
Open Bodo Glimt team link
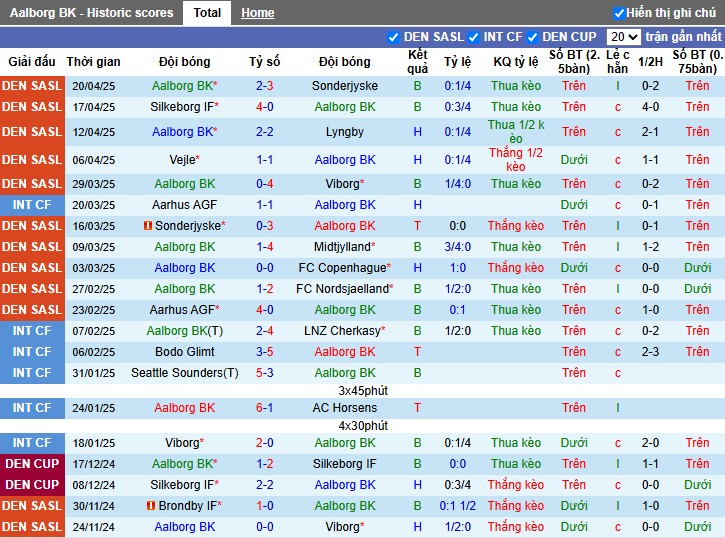pyautogui.click(x=184, y=352)
